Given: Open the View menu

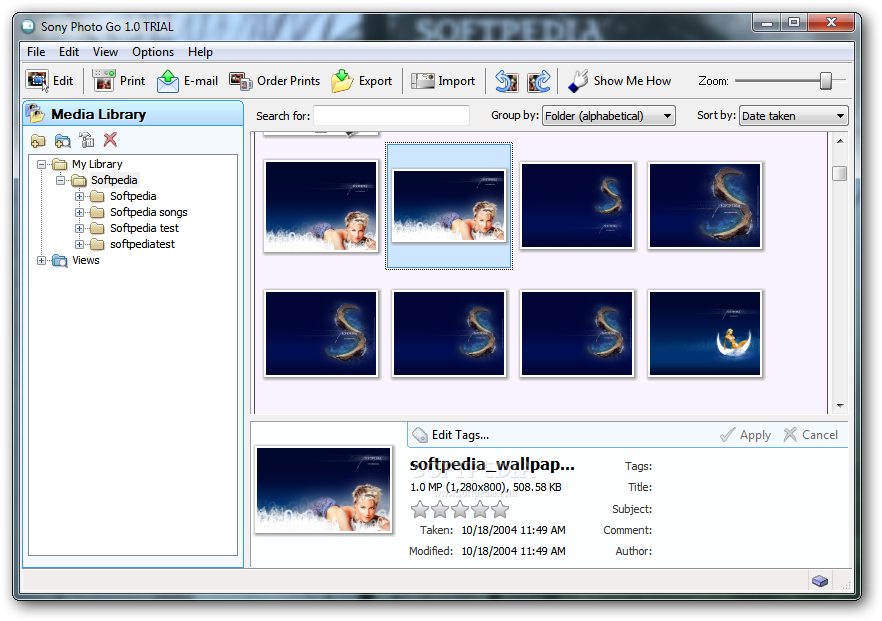Looking at the screenshot, I should click(x=105, y=52).
